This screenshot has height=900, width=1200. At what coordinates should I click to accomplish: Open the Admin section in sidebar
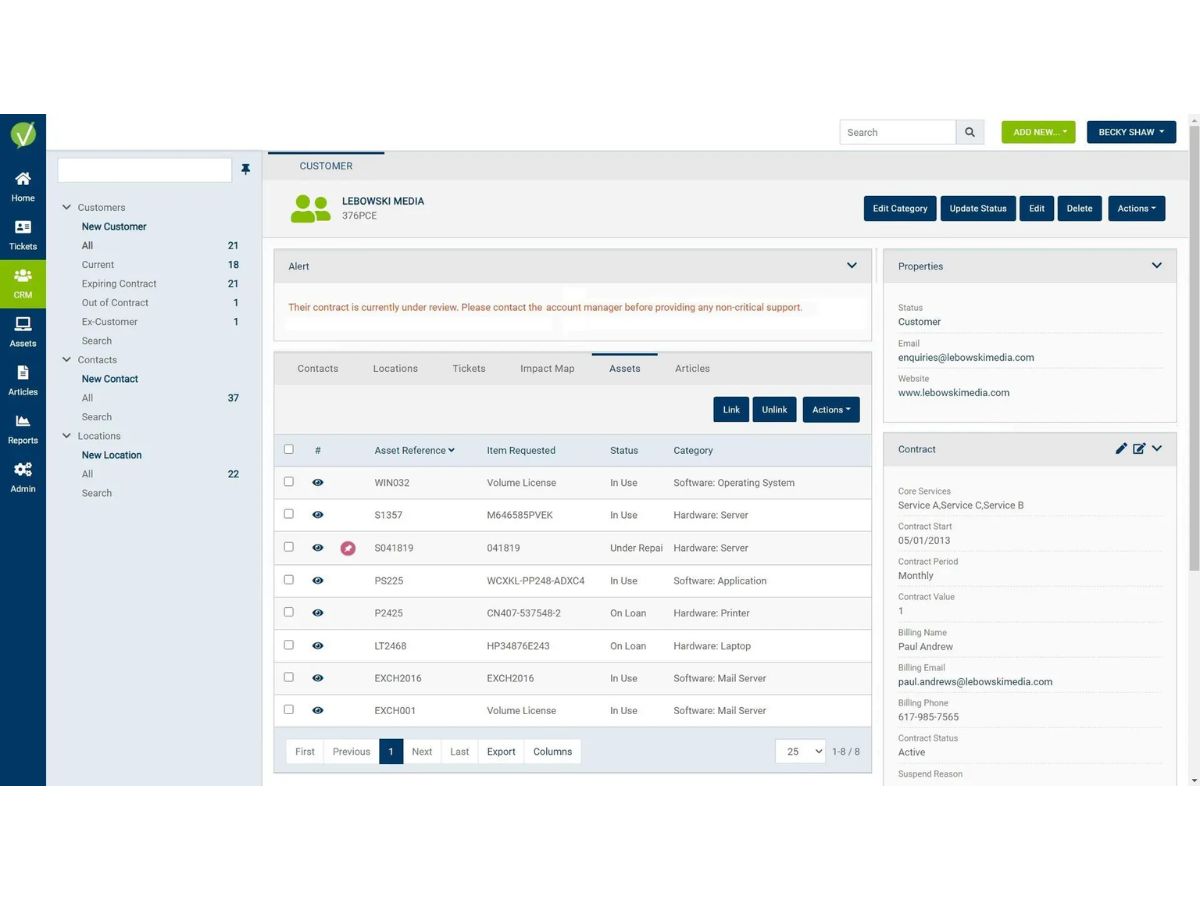(x=23, y=477)
